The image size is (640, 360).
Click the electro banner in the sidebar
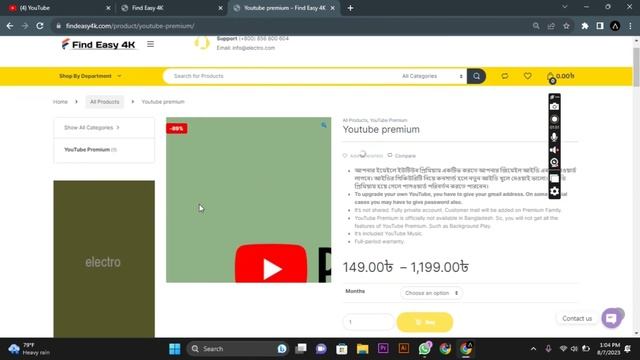pyautogui.click(x=104, y=259)
